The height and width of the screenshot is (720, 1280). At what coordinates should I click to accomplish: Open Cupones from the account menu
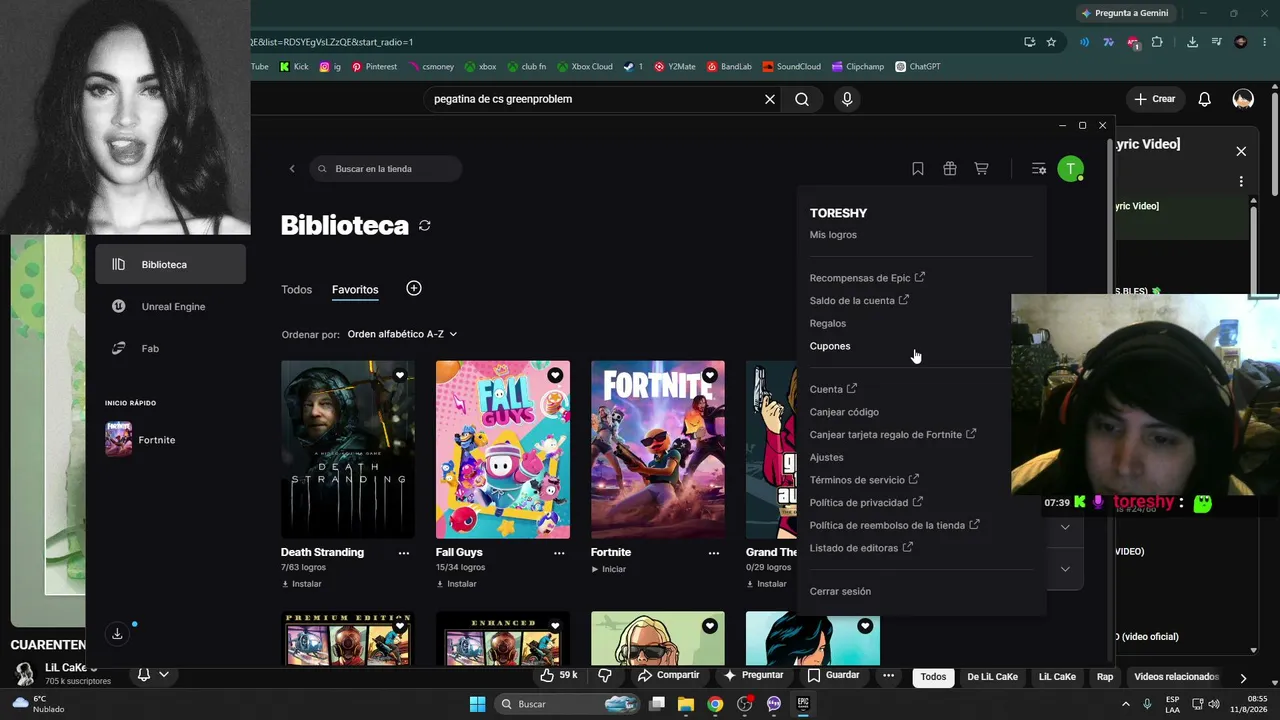[830, 346]
